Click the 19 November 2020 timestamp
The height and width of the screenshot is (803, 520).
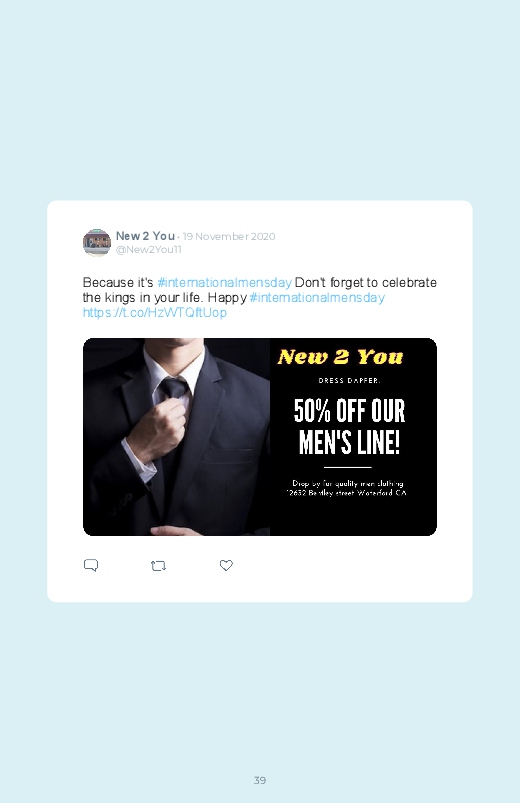[228, 236]
